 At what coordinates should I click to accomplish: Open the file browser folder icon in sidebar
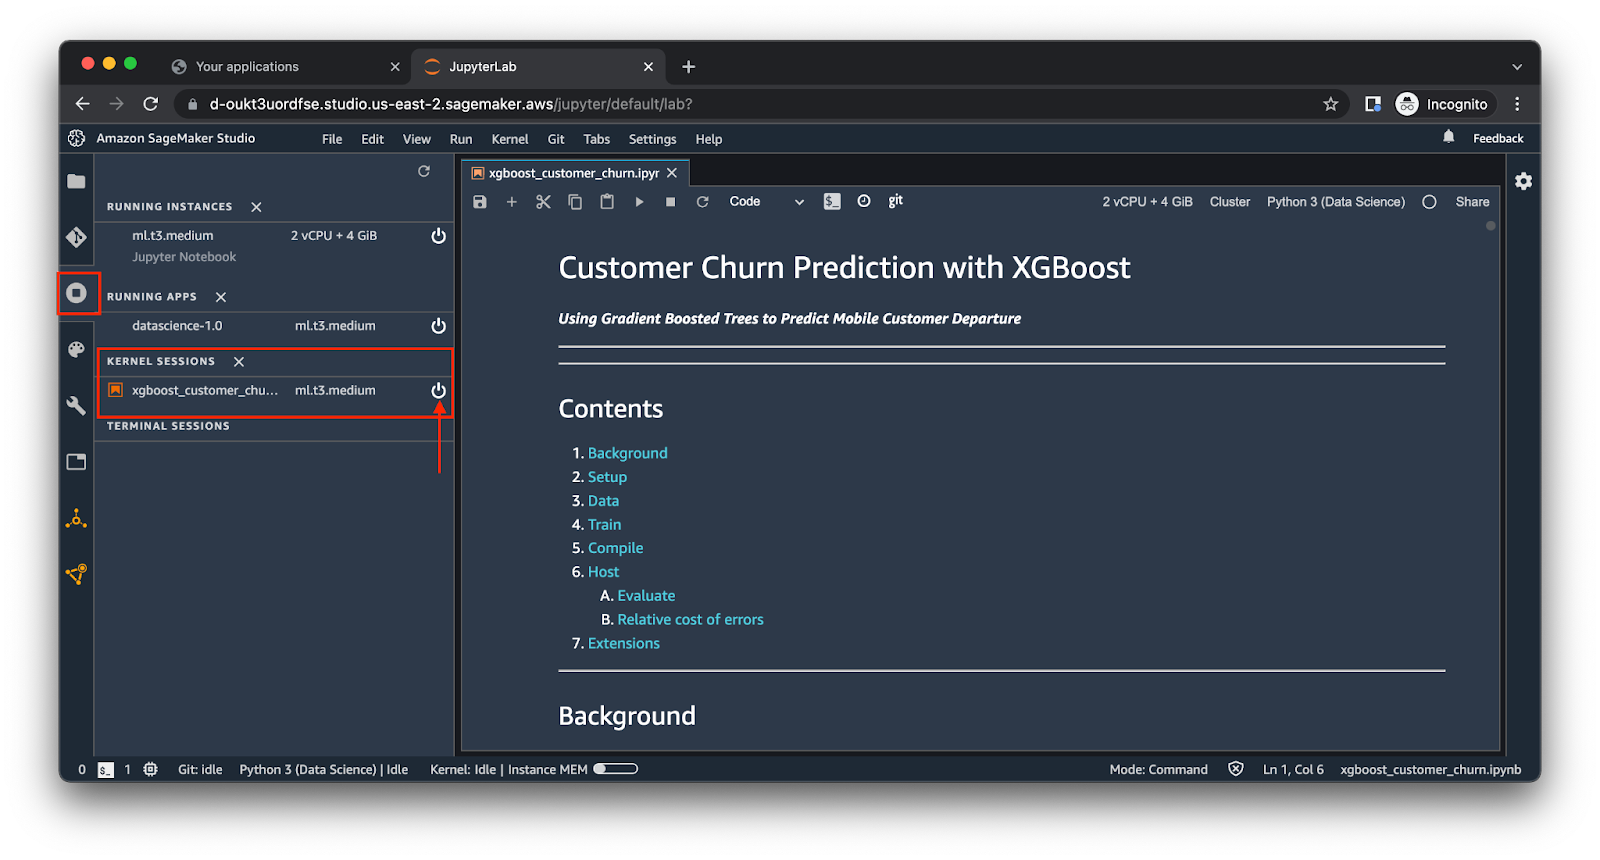pos(76,181)
